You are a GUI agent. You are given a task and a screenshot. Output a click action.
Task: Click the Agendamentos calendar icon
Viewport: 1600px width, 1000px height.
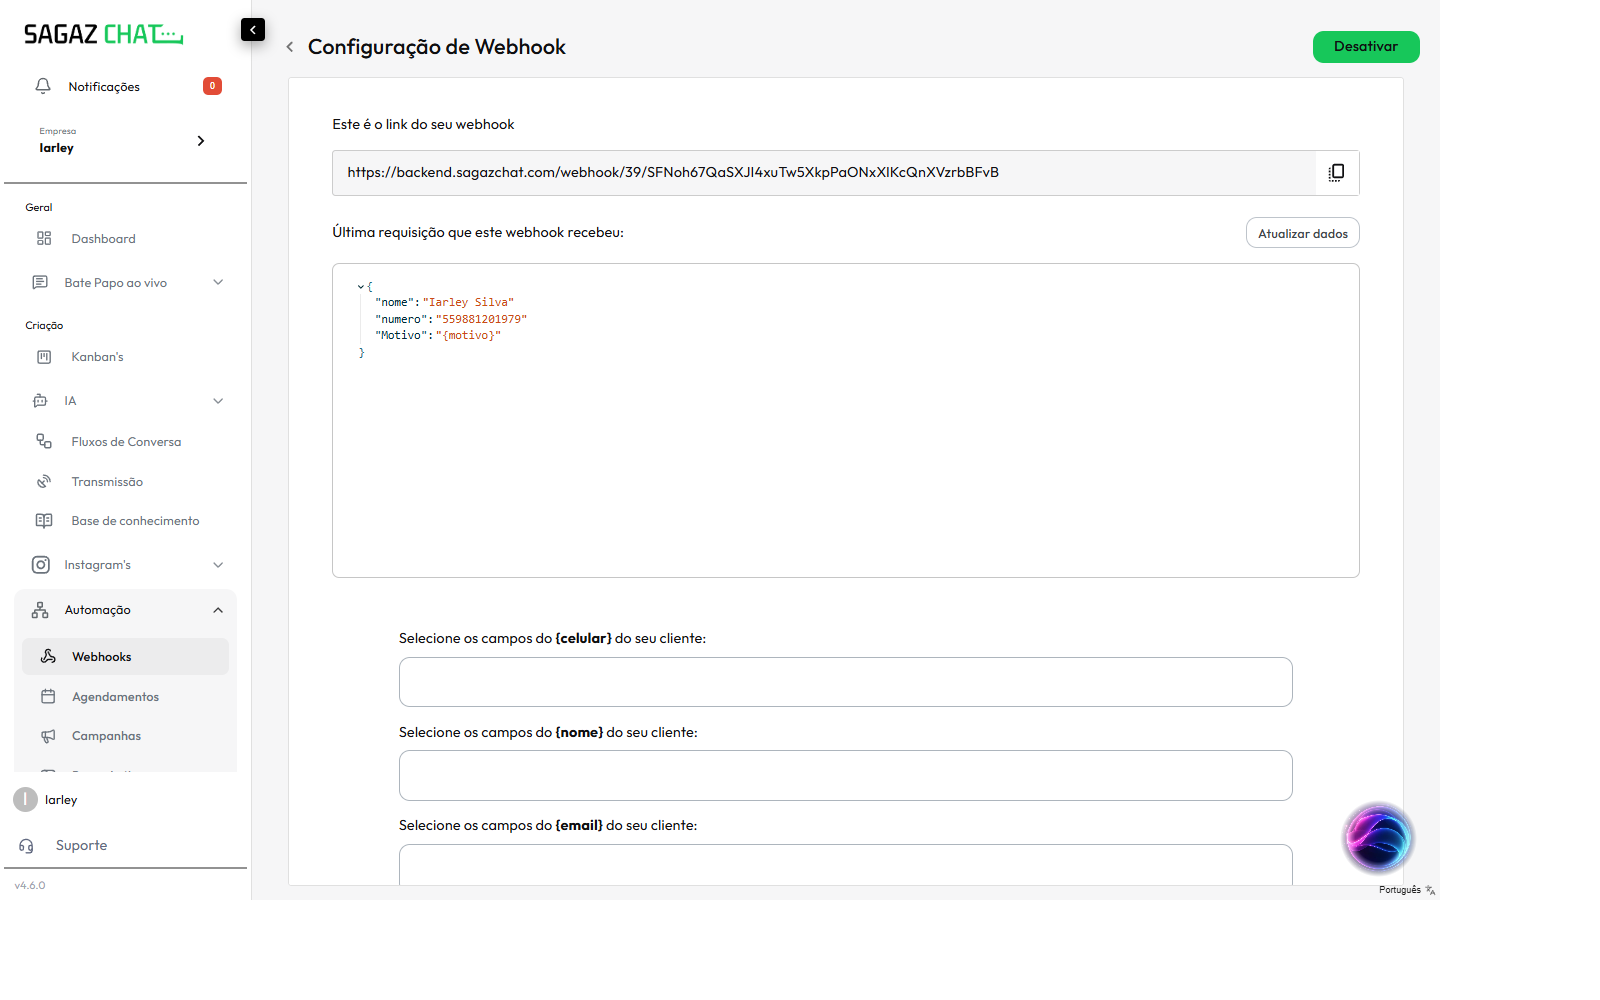[x=48, y=696]
